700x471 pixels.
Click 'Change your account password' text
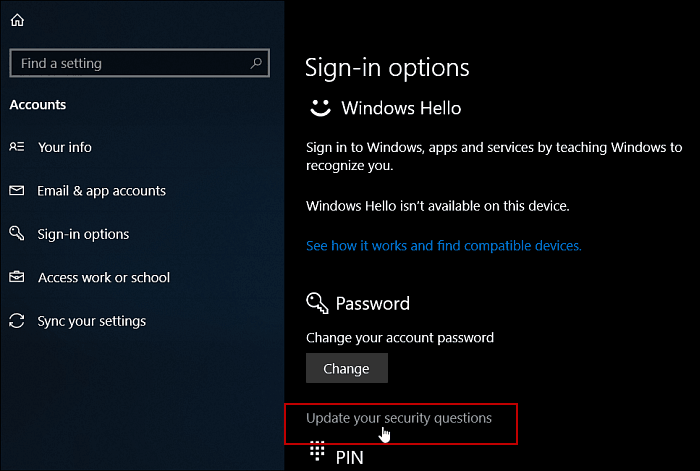[x=400, y=338]
